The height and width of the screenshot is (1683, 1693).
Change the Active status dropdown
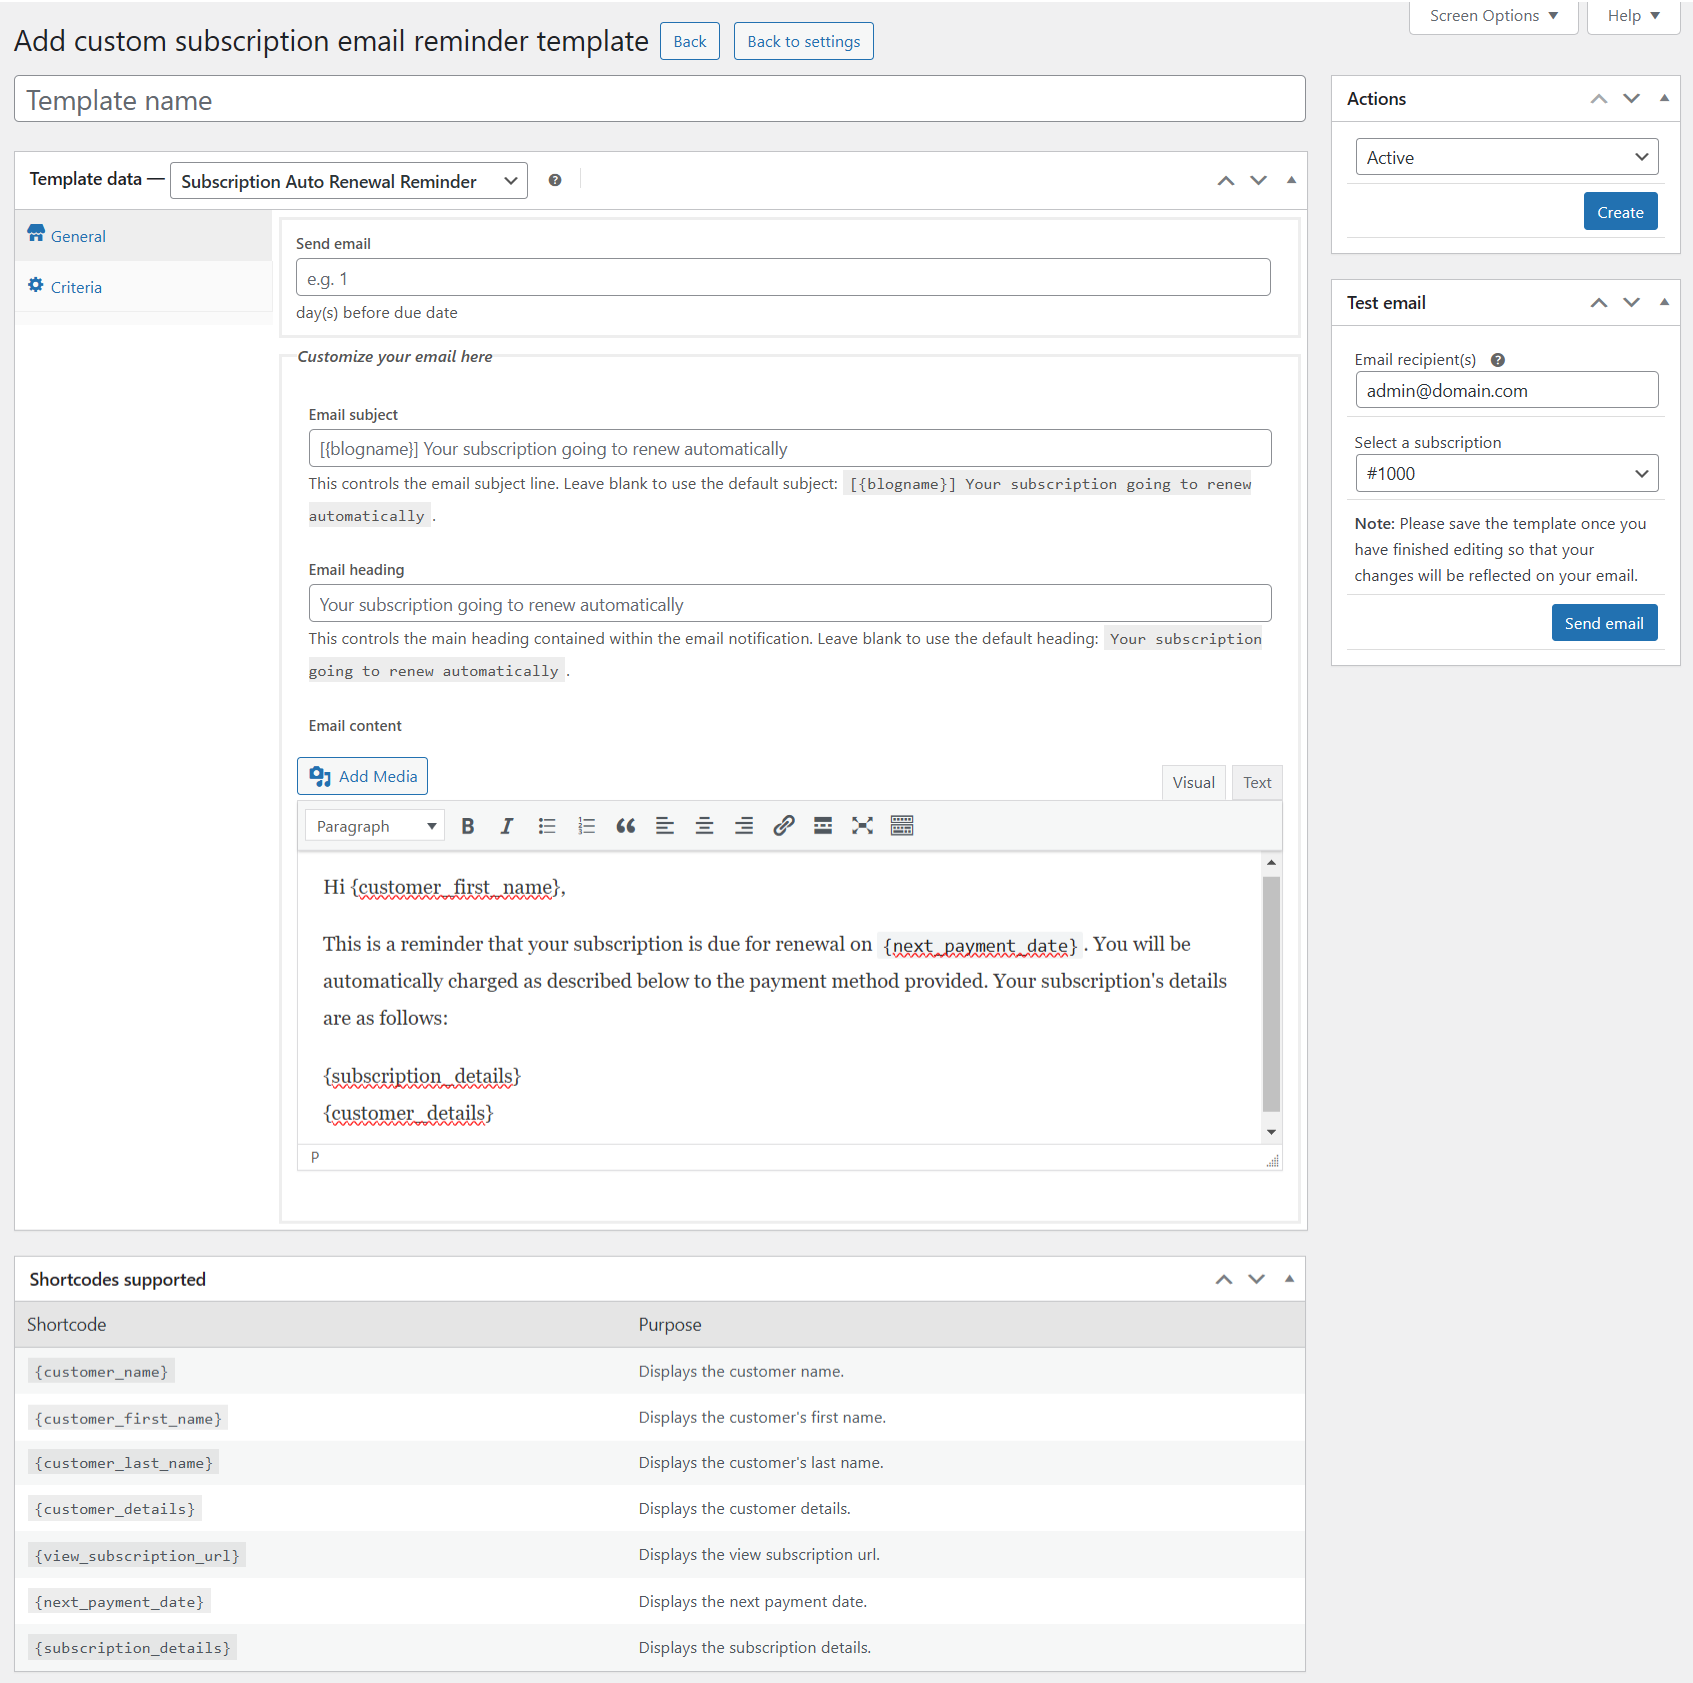(1505, 156)
